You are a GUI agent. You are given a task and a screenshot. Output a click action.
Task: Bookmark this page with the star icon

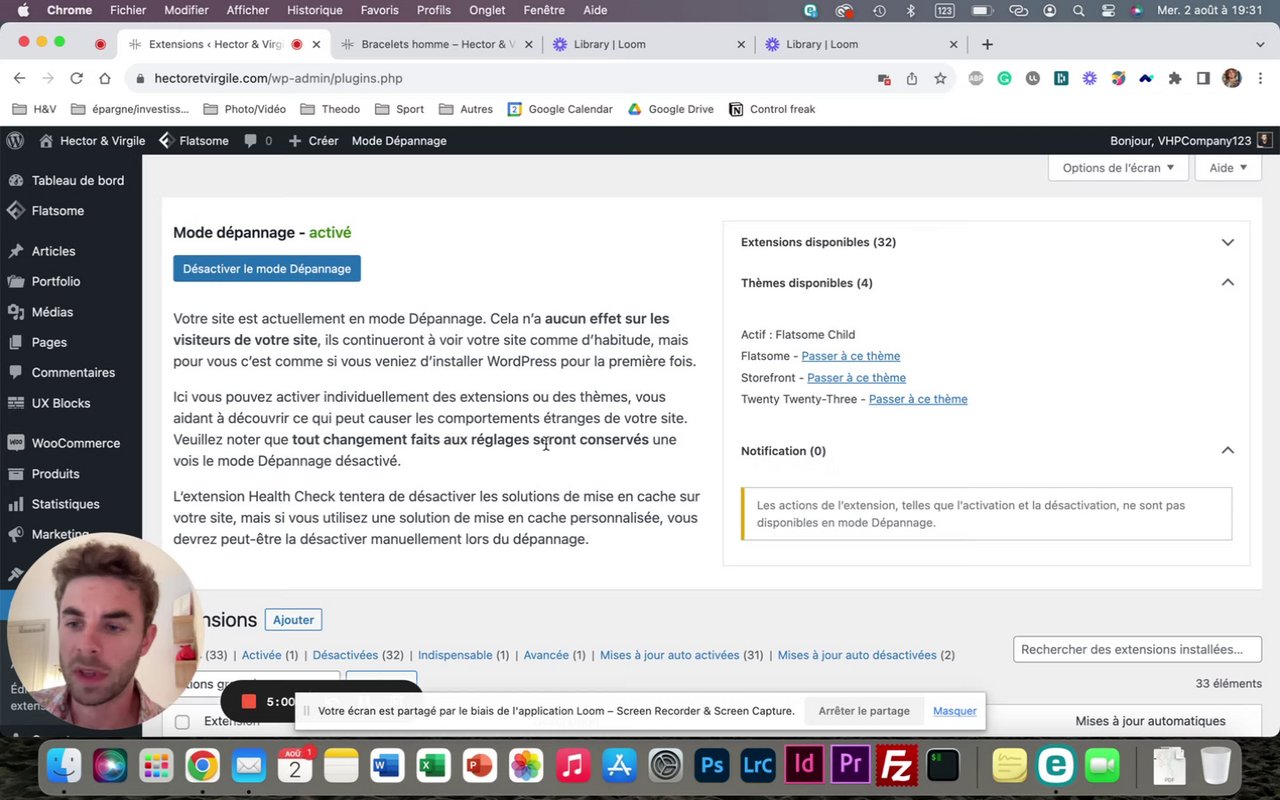940,78
